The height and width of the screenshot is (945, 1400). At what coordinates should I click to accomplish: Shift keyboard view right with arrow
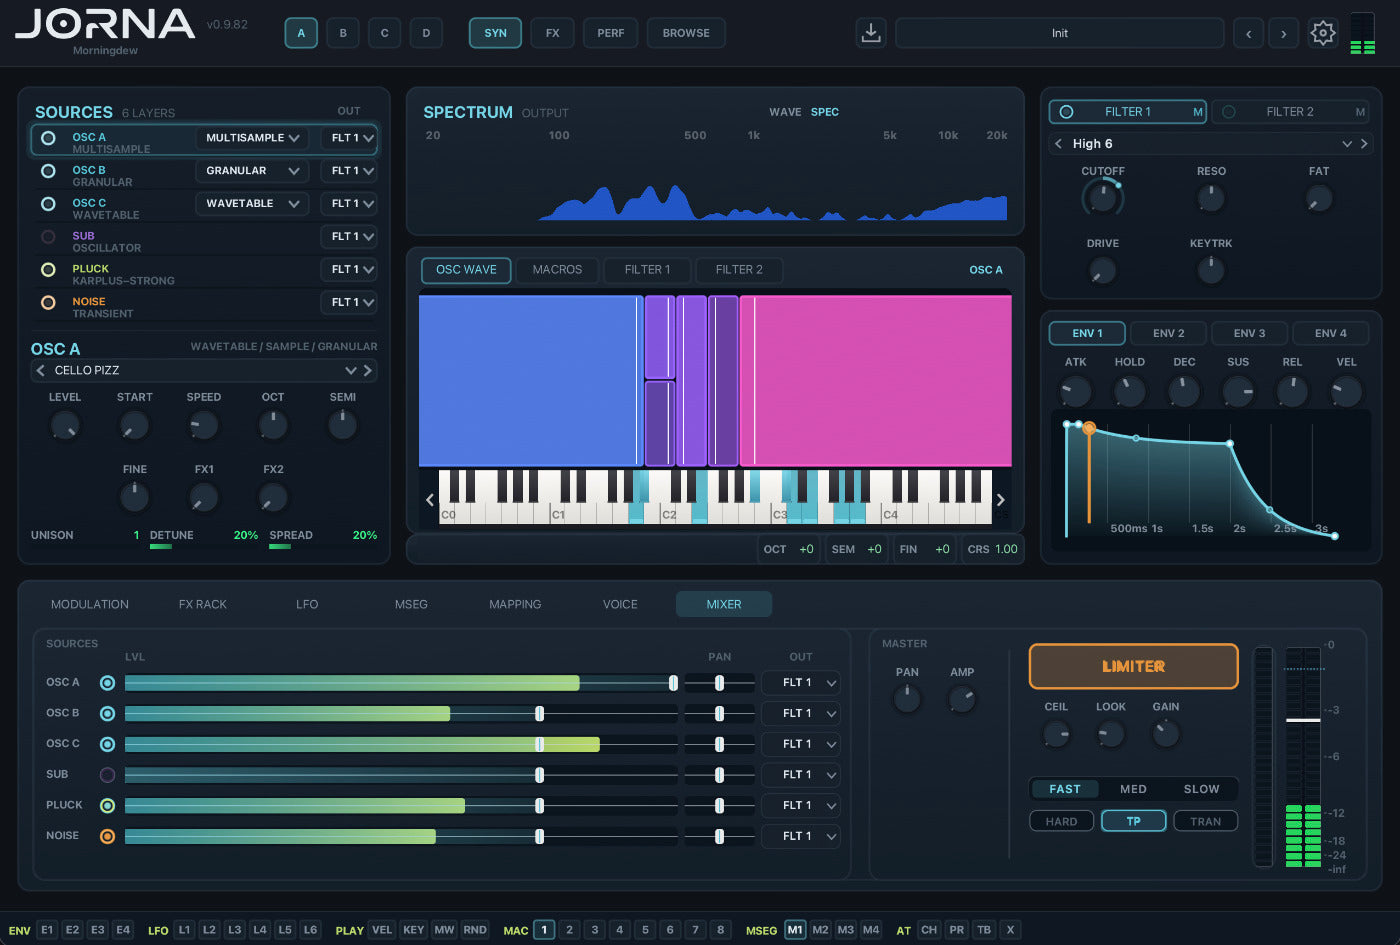pyautogui.click(x=1000, y=500)
